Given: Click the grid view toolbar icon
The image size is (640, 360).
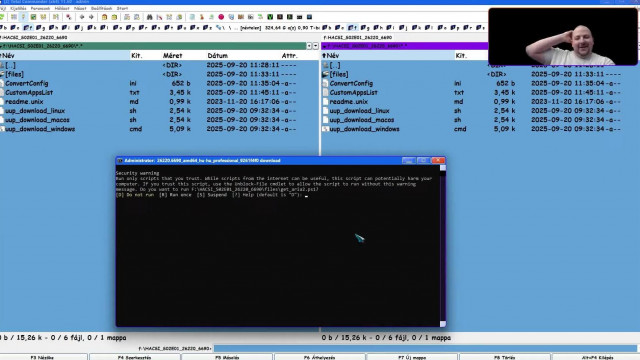Looking at the screenshot, I should [x=14, y=17].
